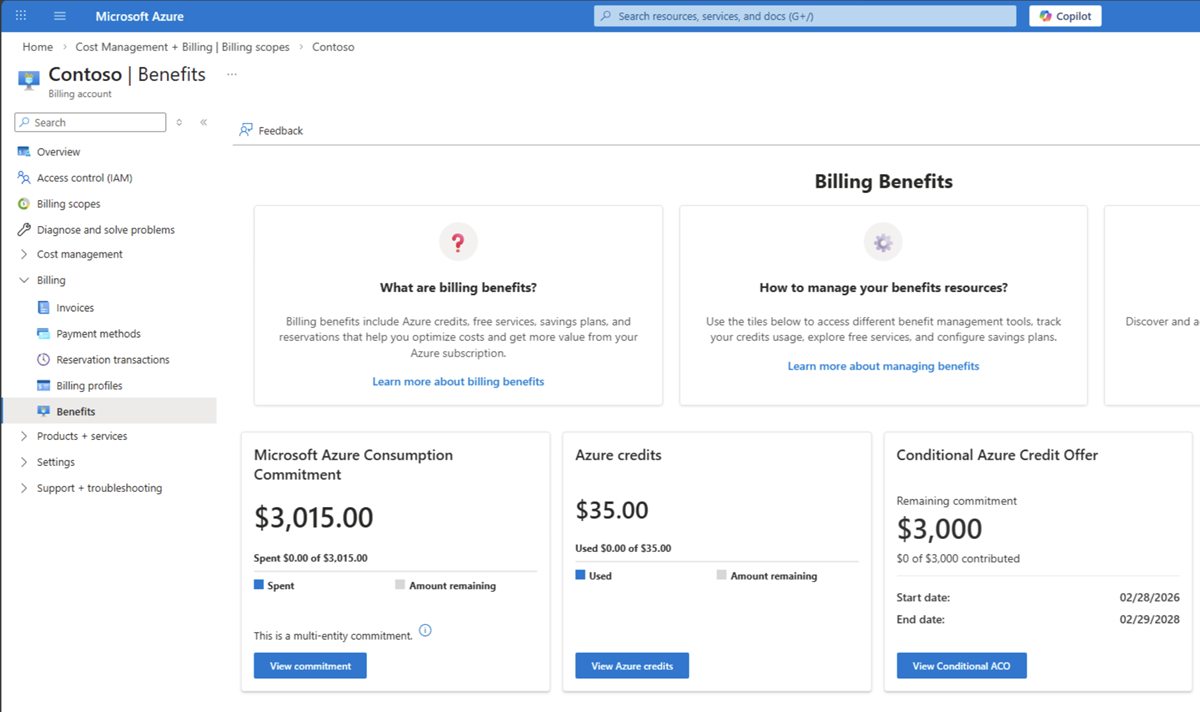
Task: Open Learn more about billing benefits link
Action: (458, 382)
